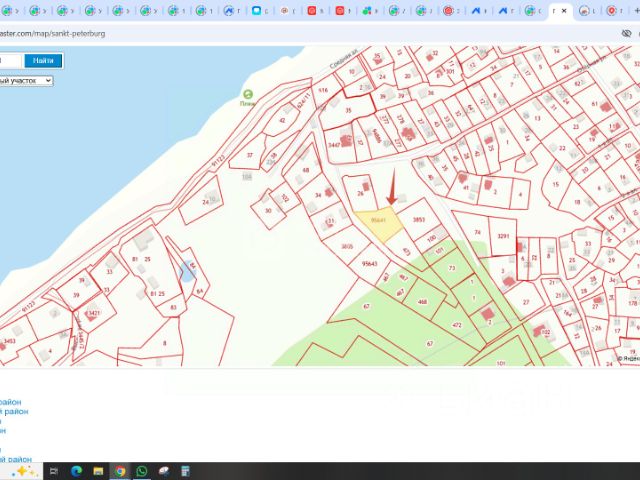
Task: Open Microsoft Edge from the taskbar
Action: point(76,471)
